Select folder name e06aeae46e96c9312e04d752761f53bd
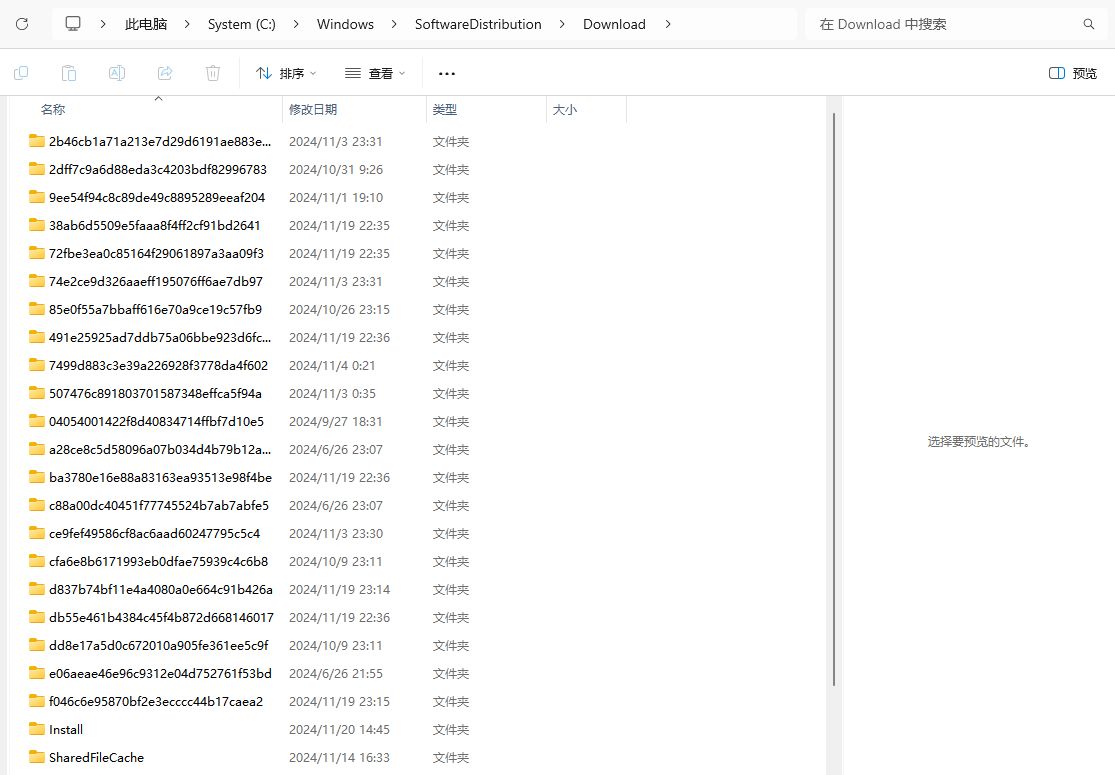Screen dimensions: 1115x775 click(160, 673)
